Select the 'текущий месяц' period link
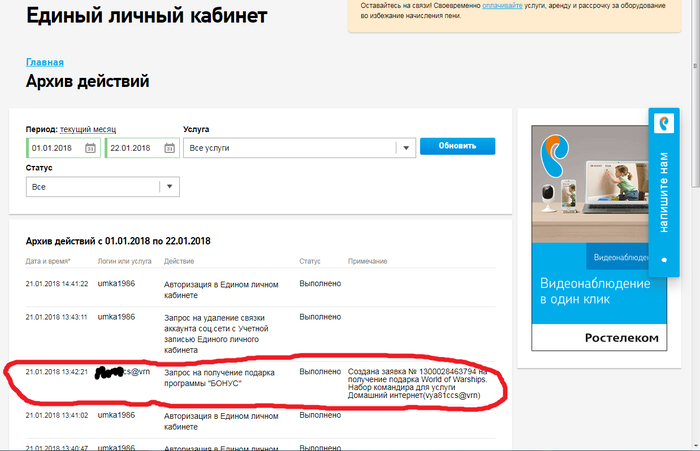 [88, 130]
